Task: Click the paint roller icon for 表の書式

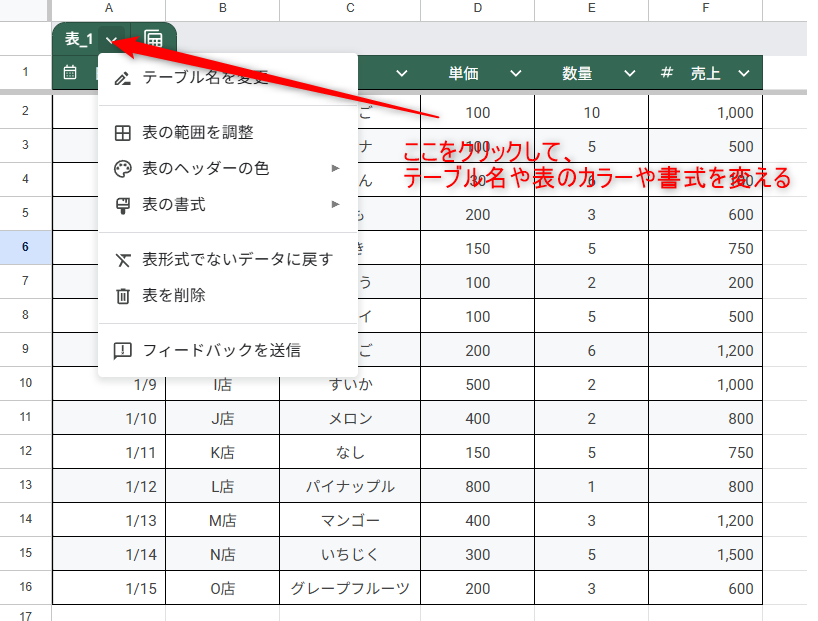Action: point(122,204)
